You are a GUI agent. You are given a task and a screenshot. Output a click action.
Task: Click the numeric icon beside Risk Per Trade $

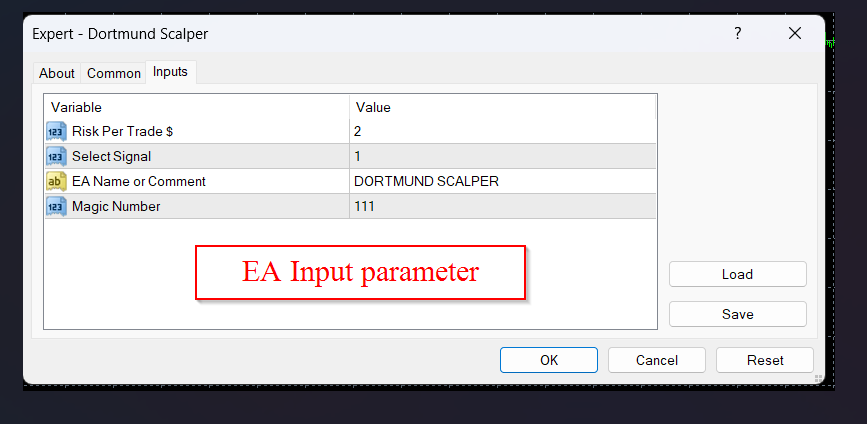pyautogui.click(x=56, y=132)
